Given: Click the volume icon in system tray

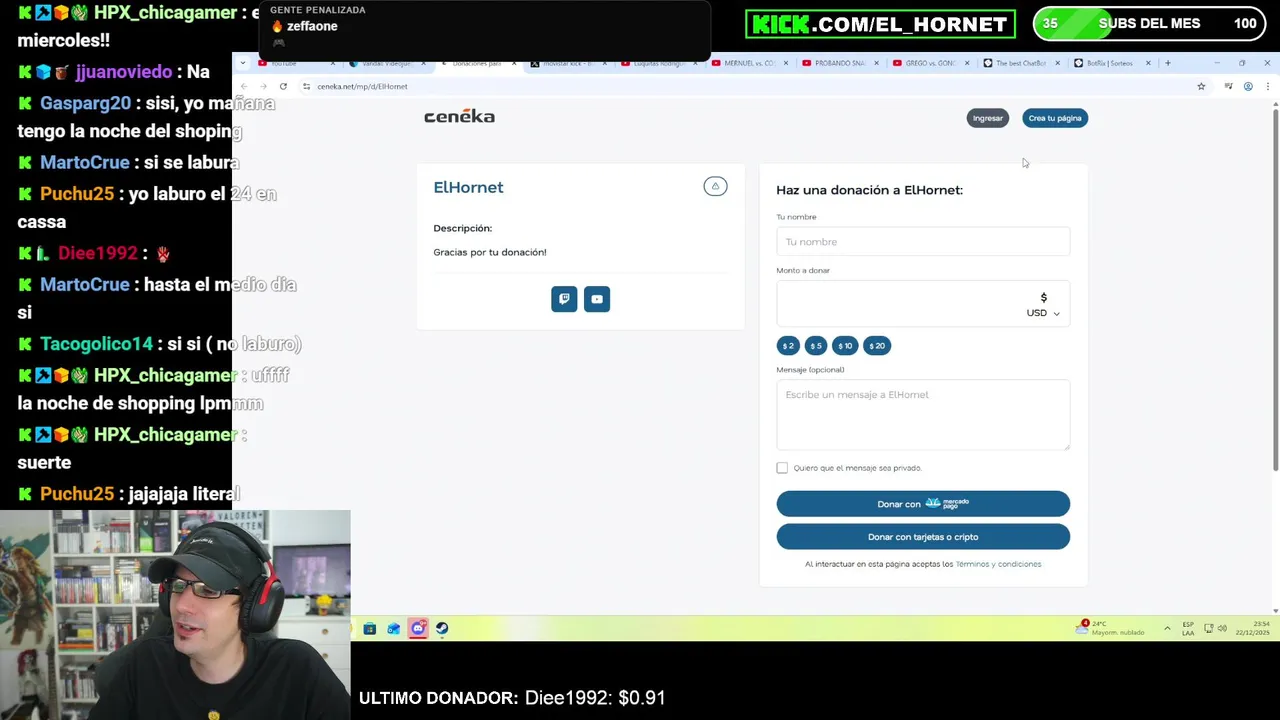Looking at the screenshot, I should click(x=1222, y=628).
